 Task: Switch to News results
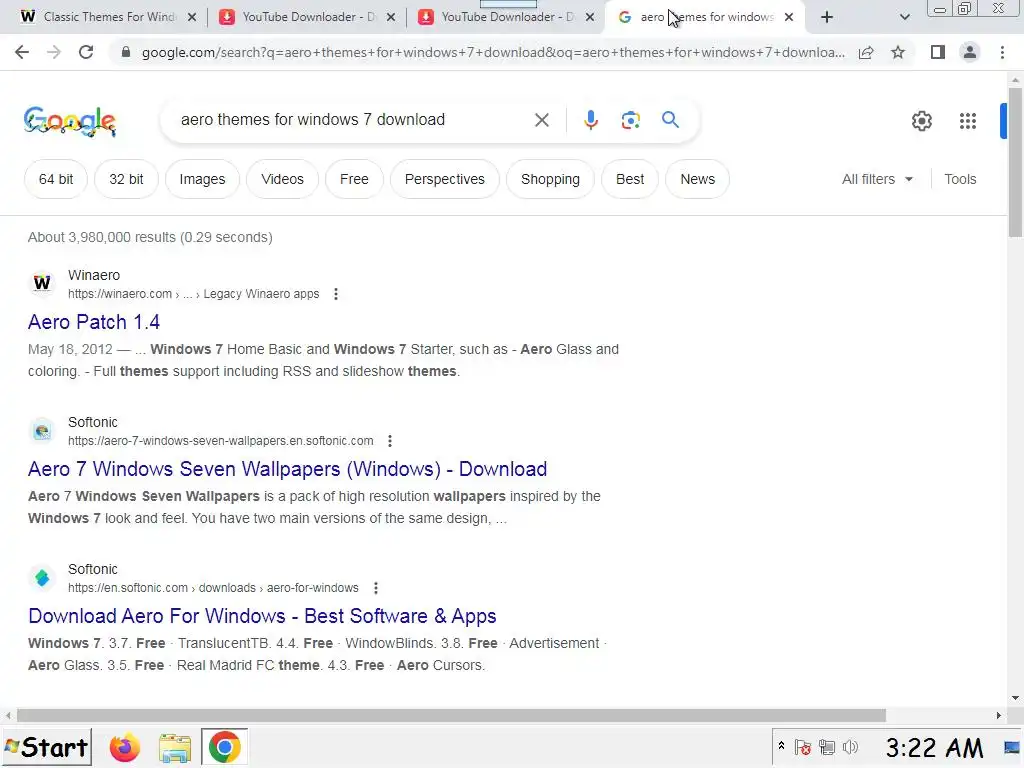(697, 179)
